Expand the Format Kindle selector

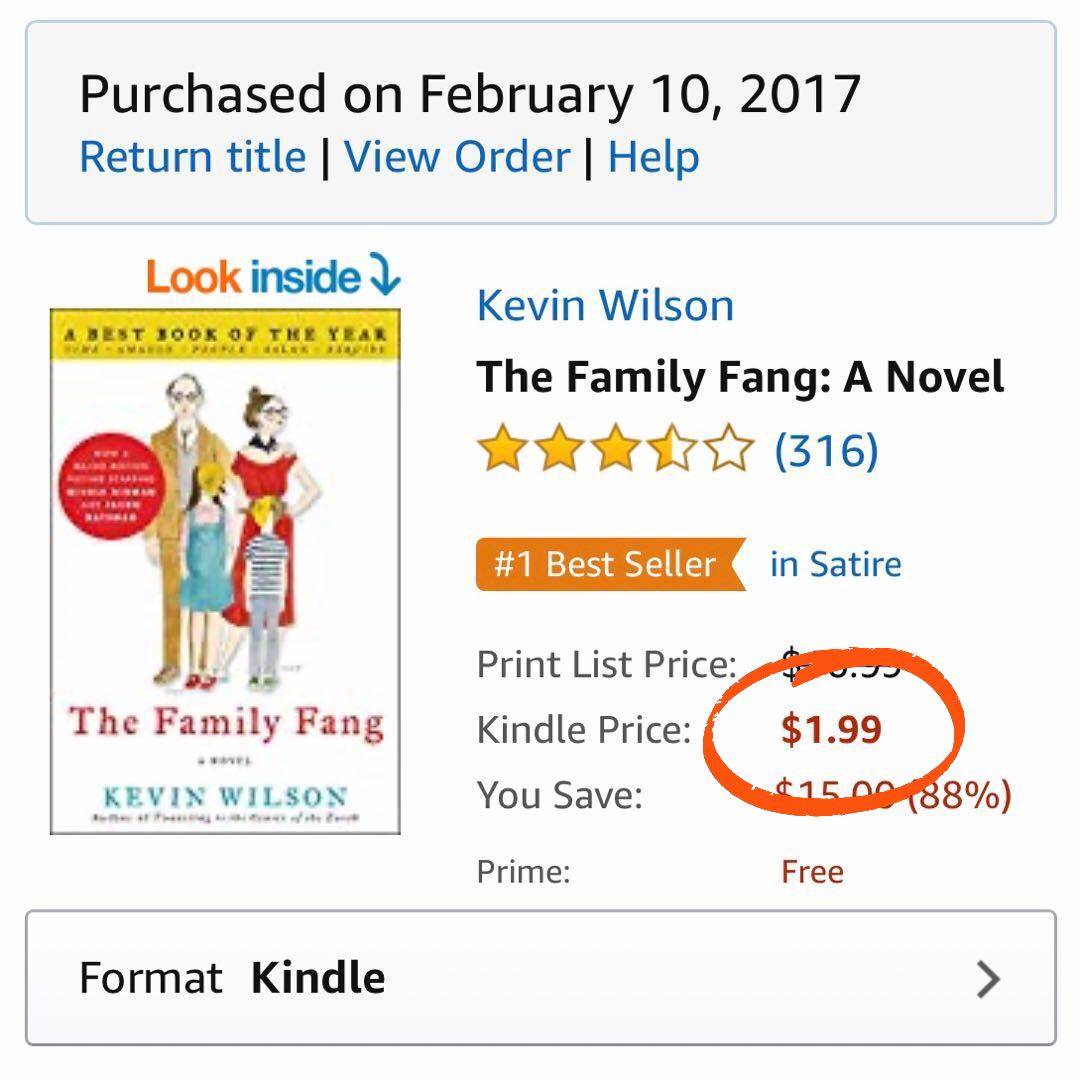tap(540, 977)
